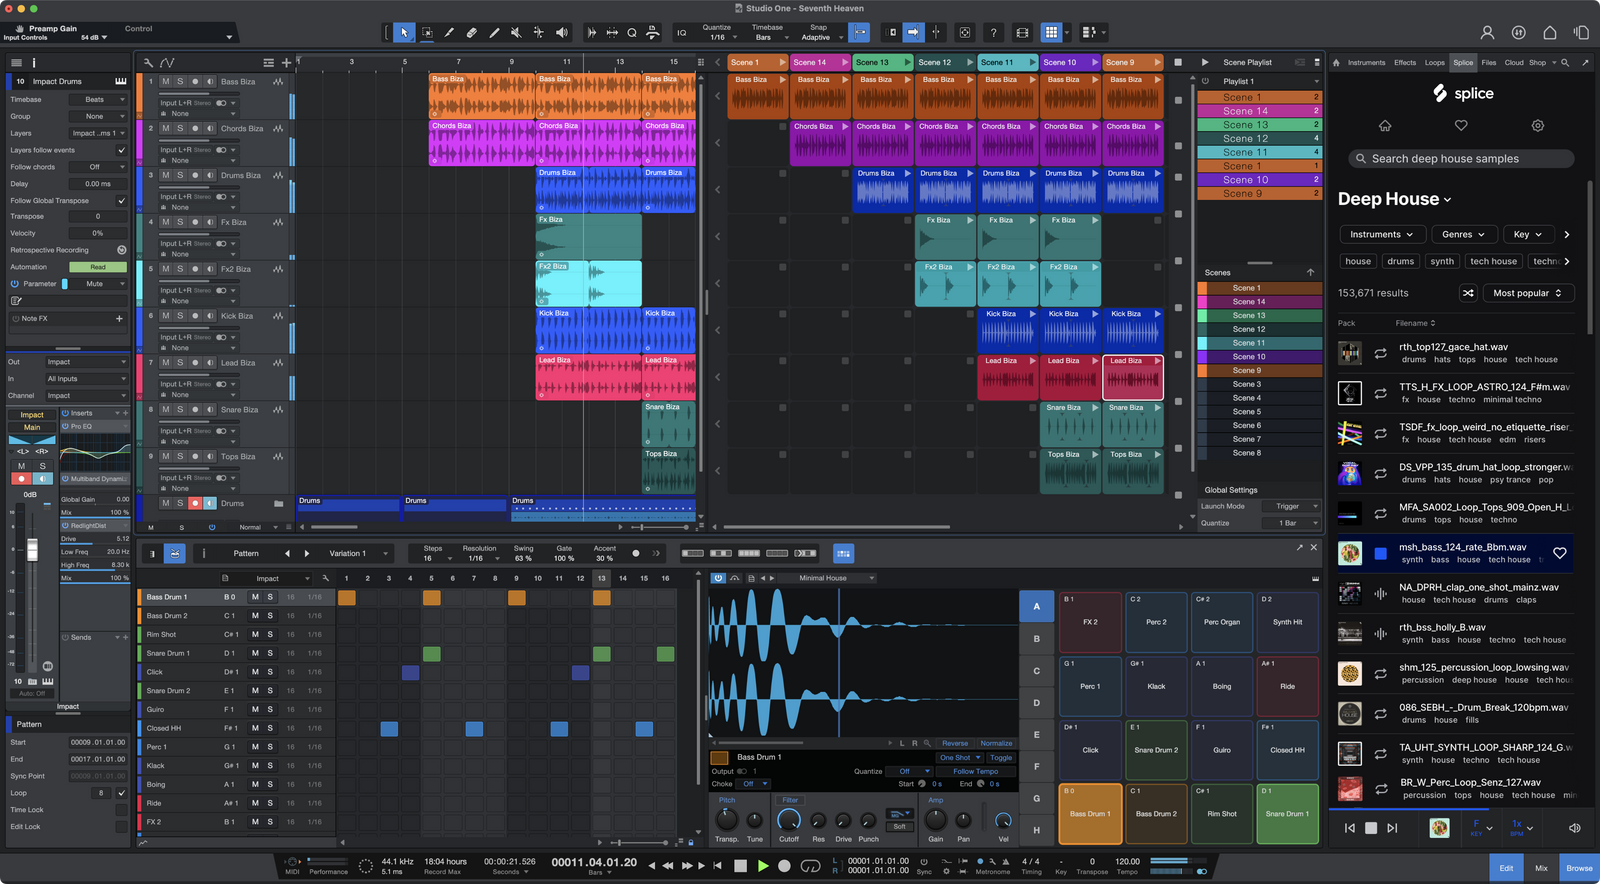Open the Launch Mode Trigger dropdown
Image resolution: width=1600 pixels, height=884 pixels.
click(1290, 506)
